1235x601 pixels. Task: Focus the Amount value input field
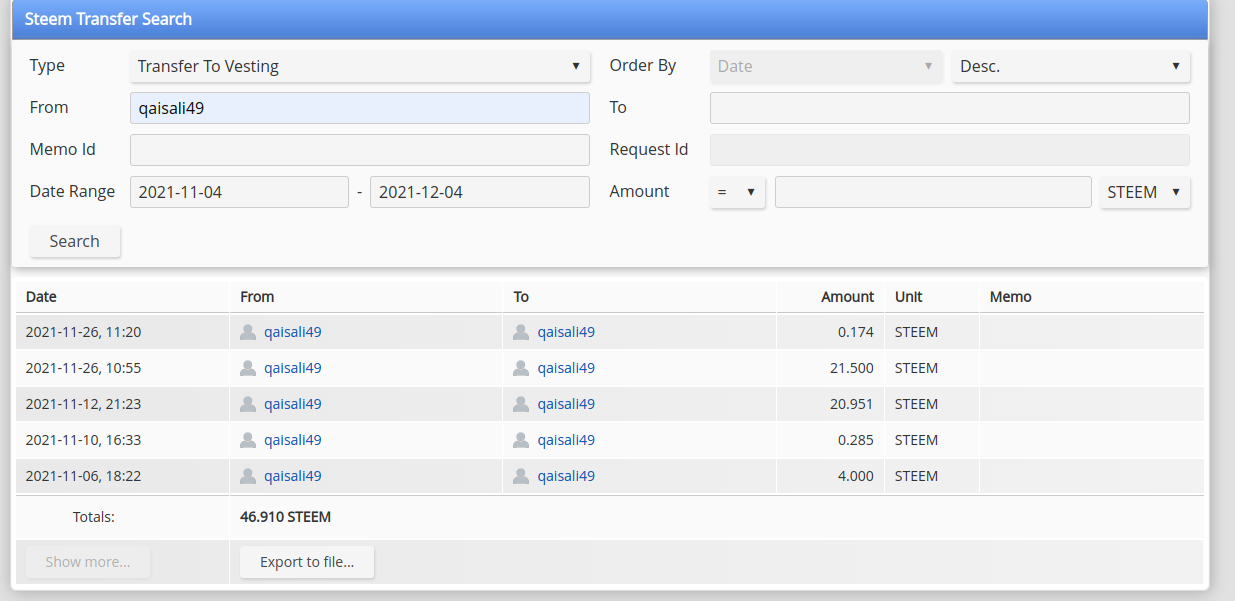click(933, 192)
